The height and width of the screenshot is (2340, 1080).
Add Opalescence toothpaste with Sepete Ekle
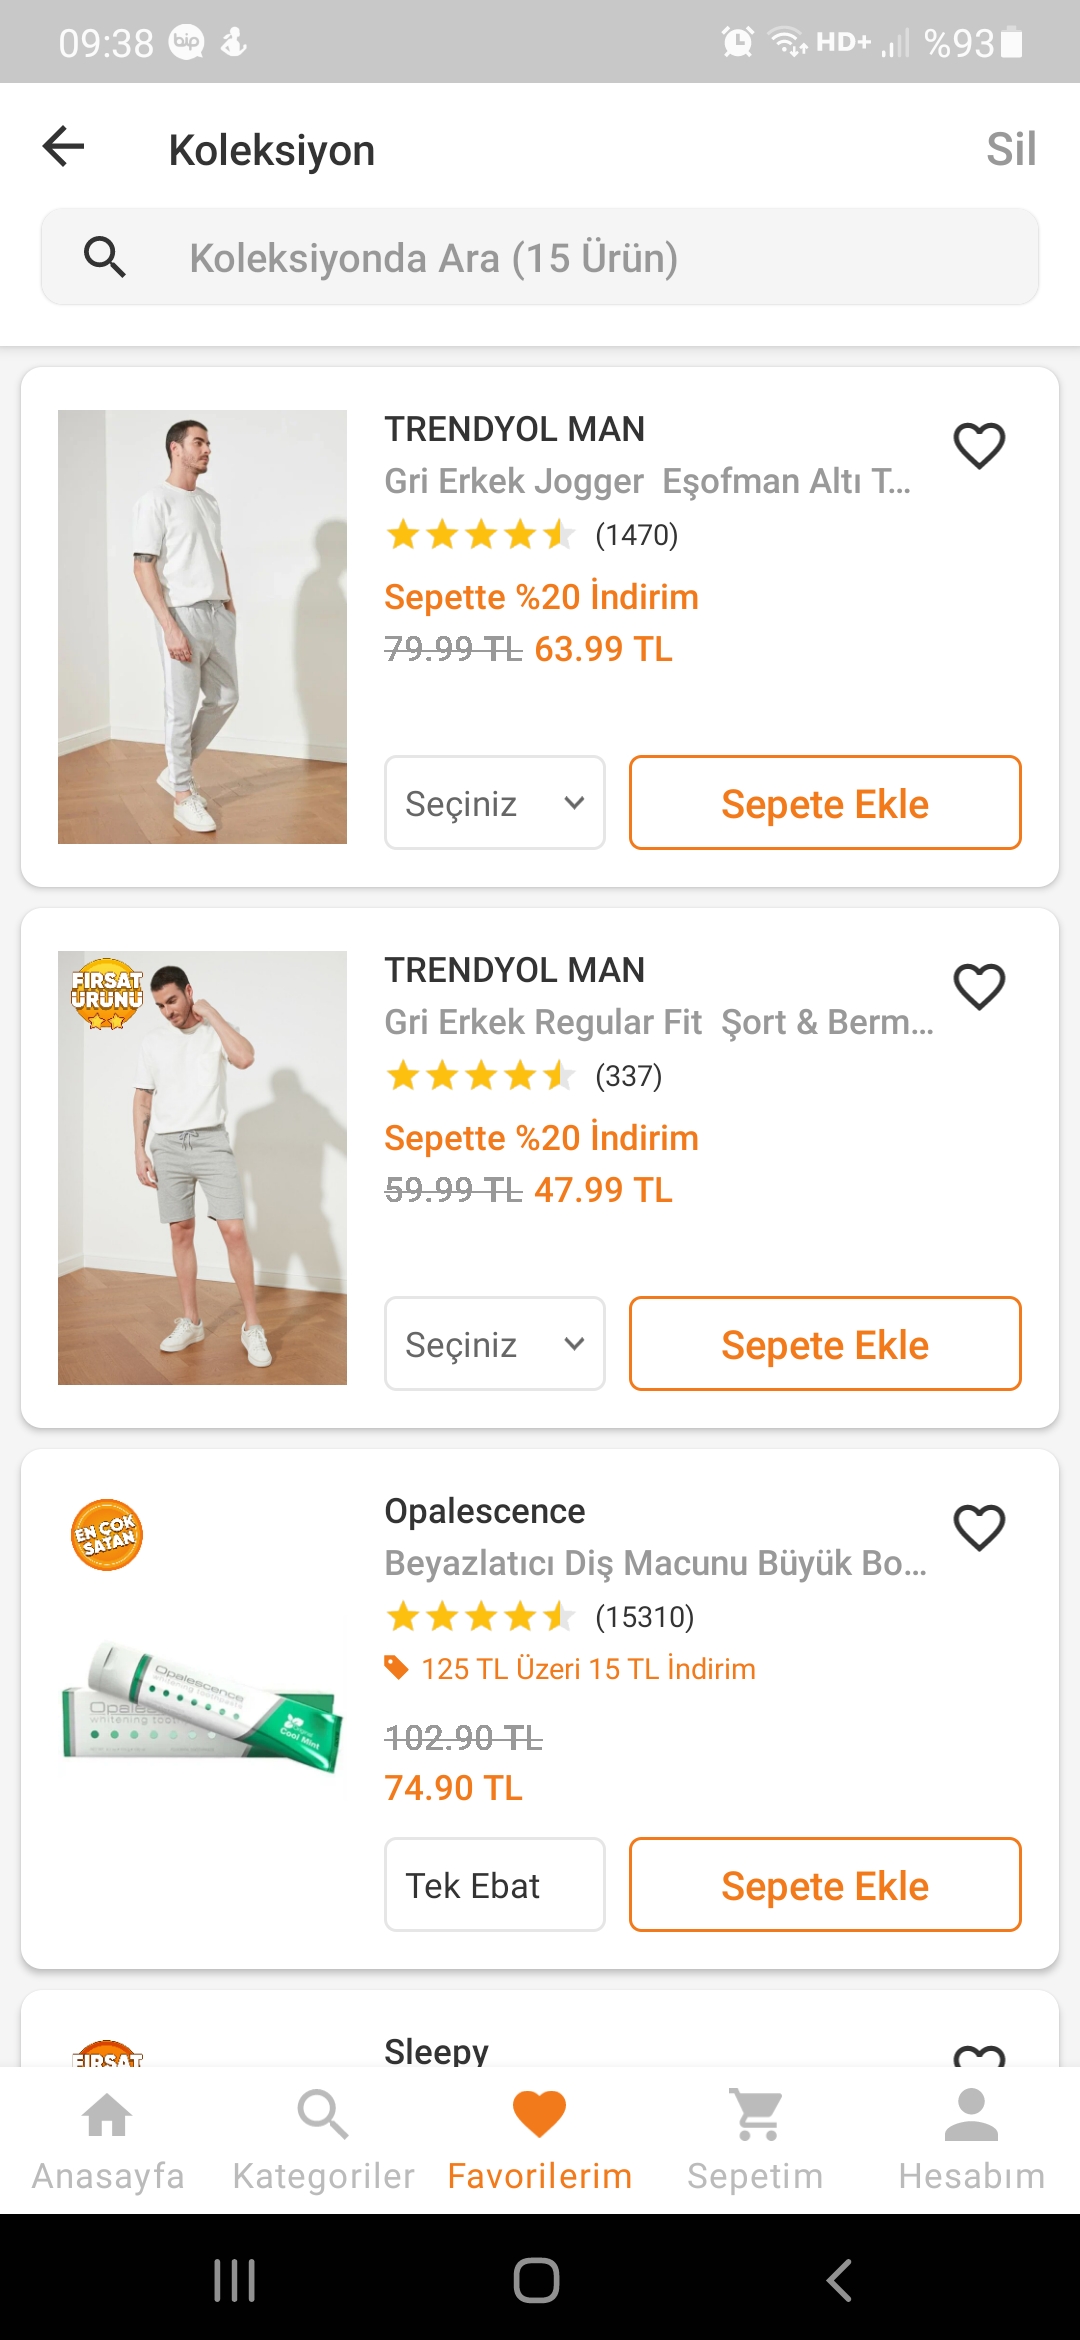click(825, 1885)
